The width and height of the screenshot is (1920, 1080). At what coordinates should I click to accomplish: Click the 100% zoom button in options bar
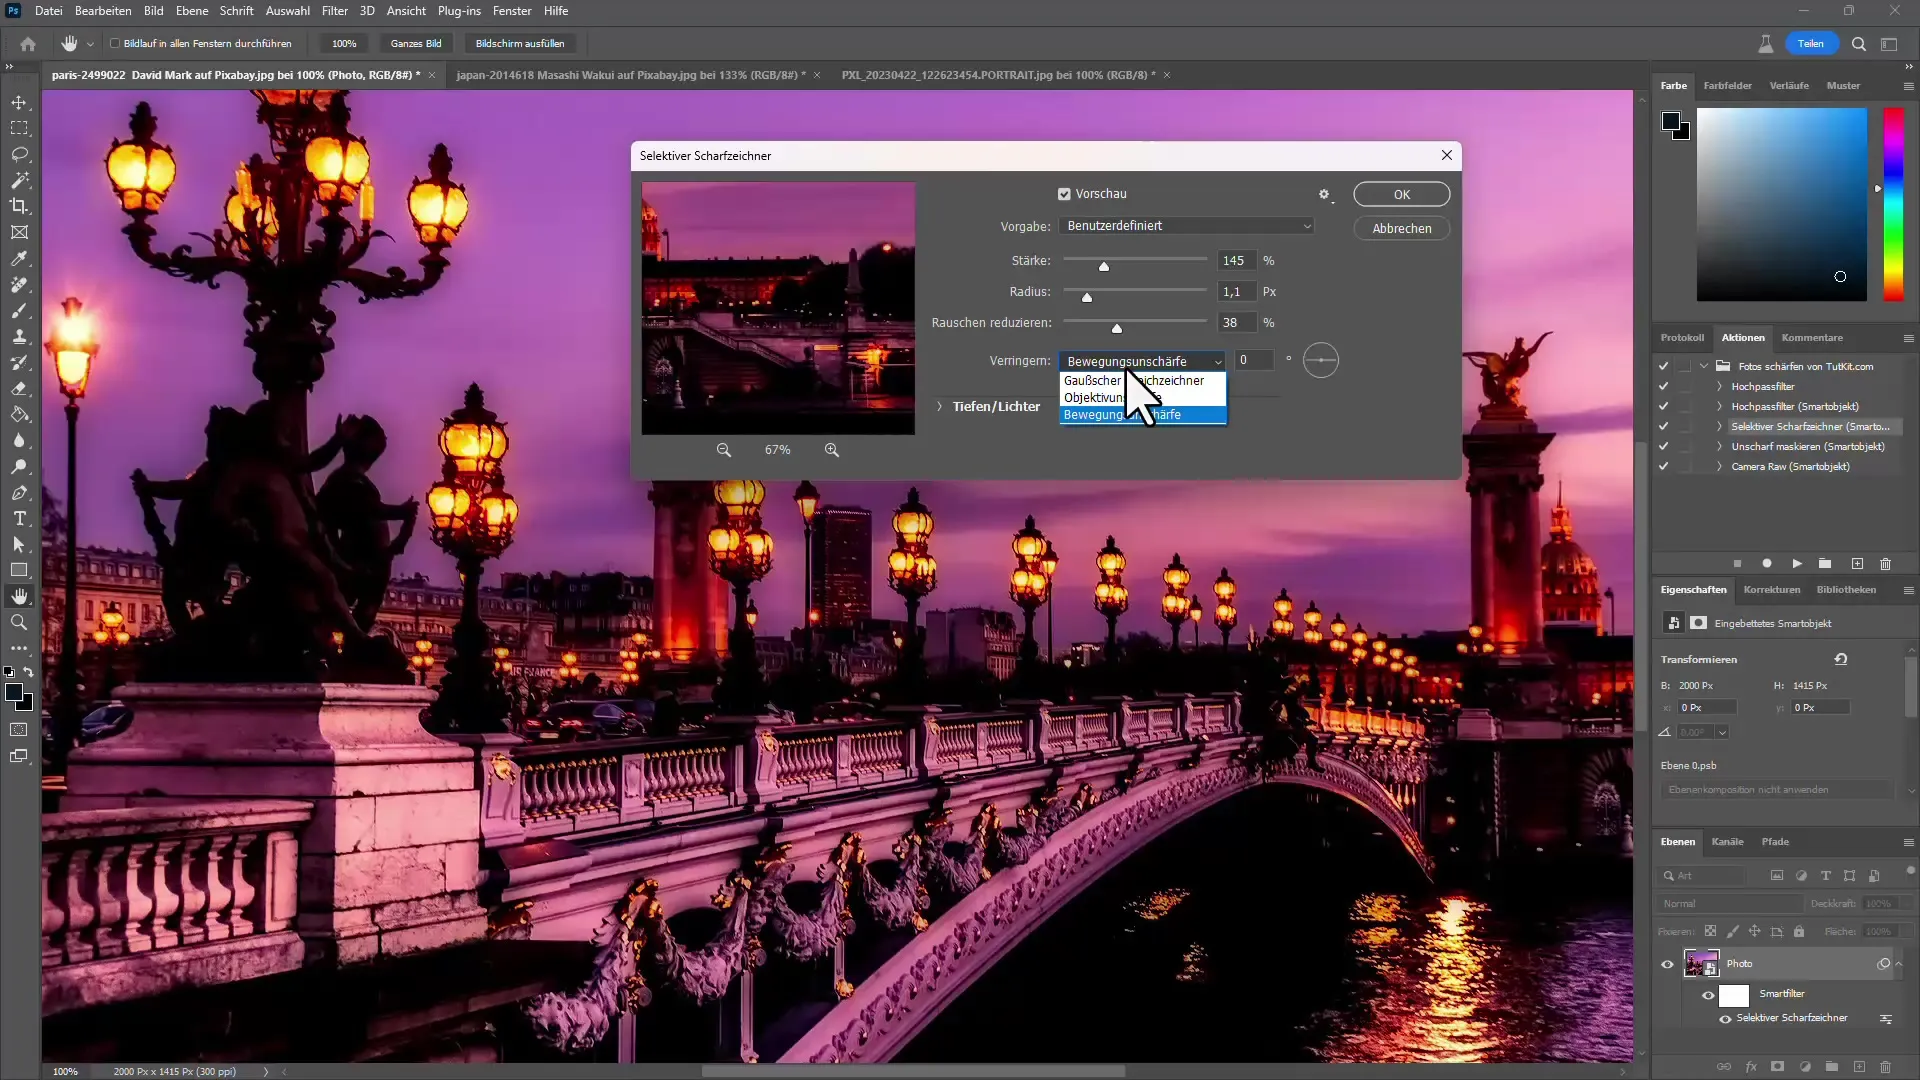pyautogui.click(x=344, y=43)
